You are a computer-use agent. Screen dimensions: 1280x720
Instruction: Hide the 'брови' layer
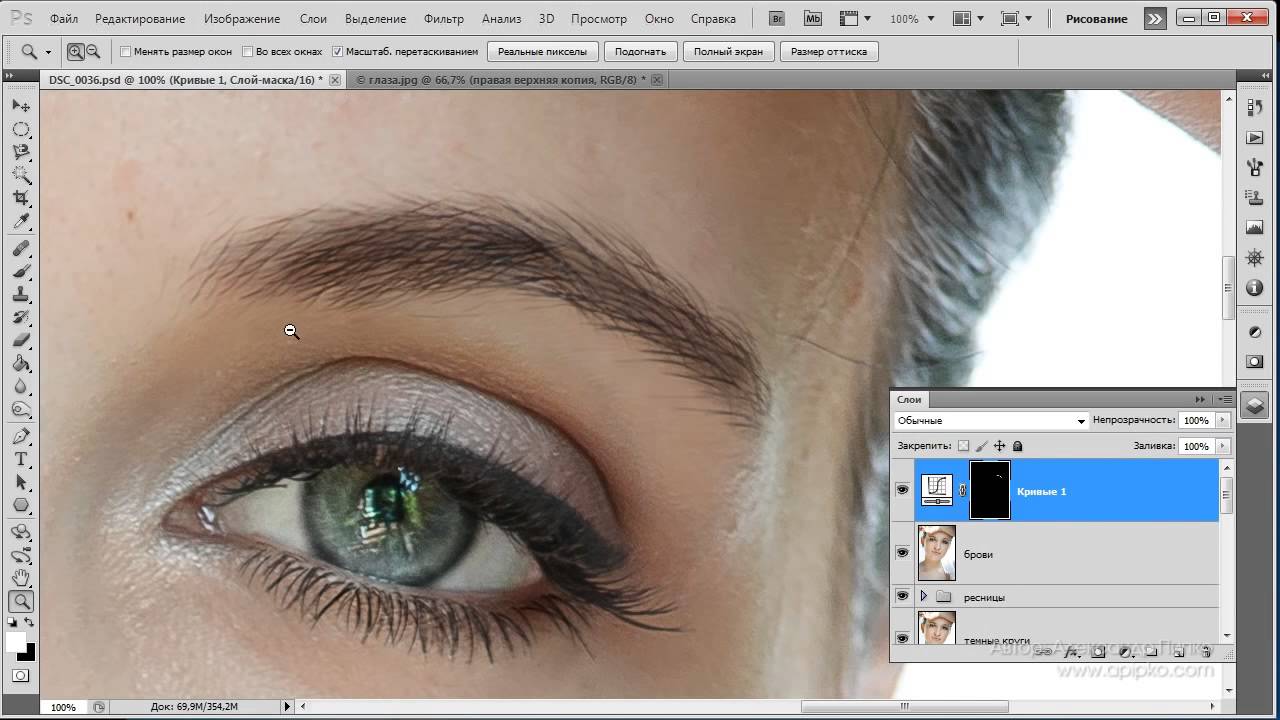902,553
